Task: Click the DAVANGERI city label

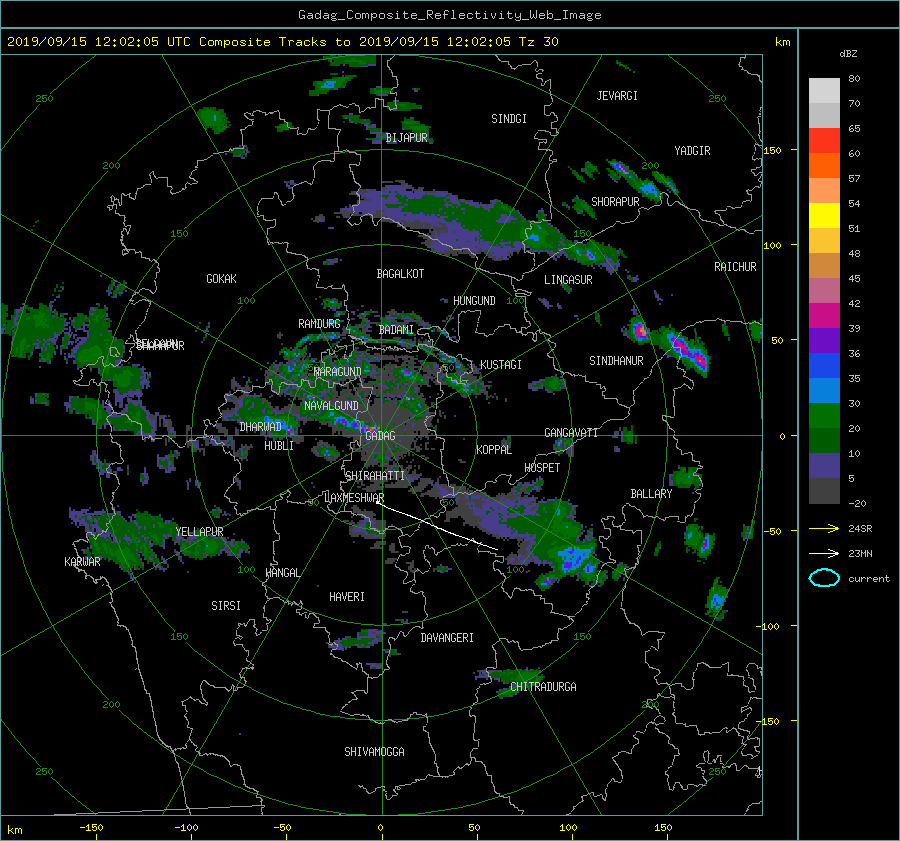Action: 447,638
